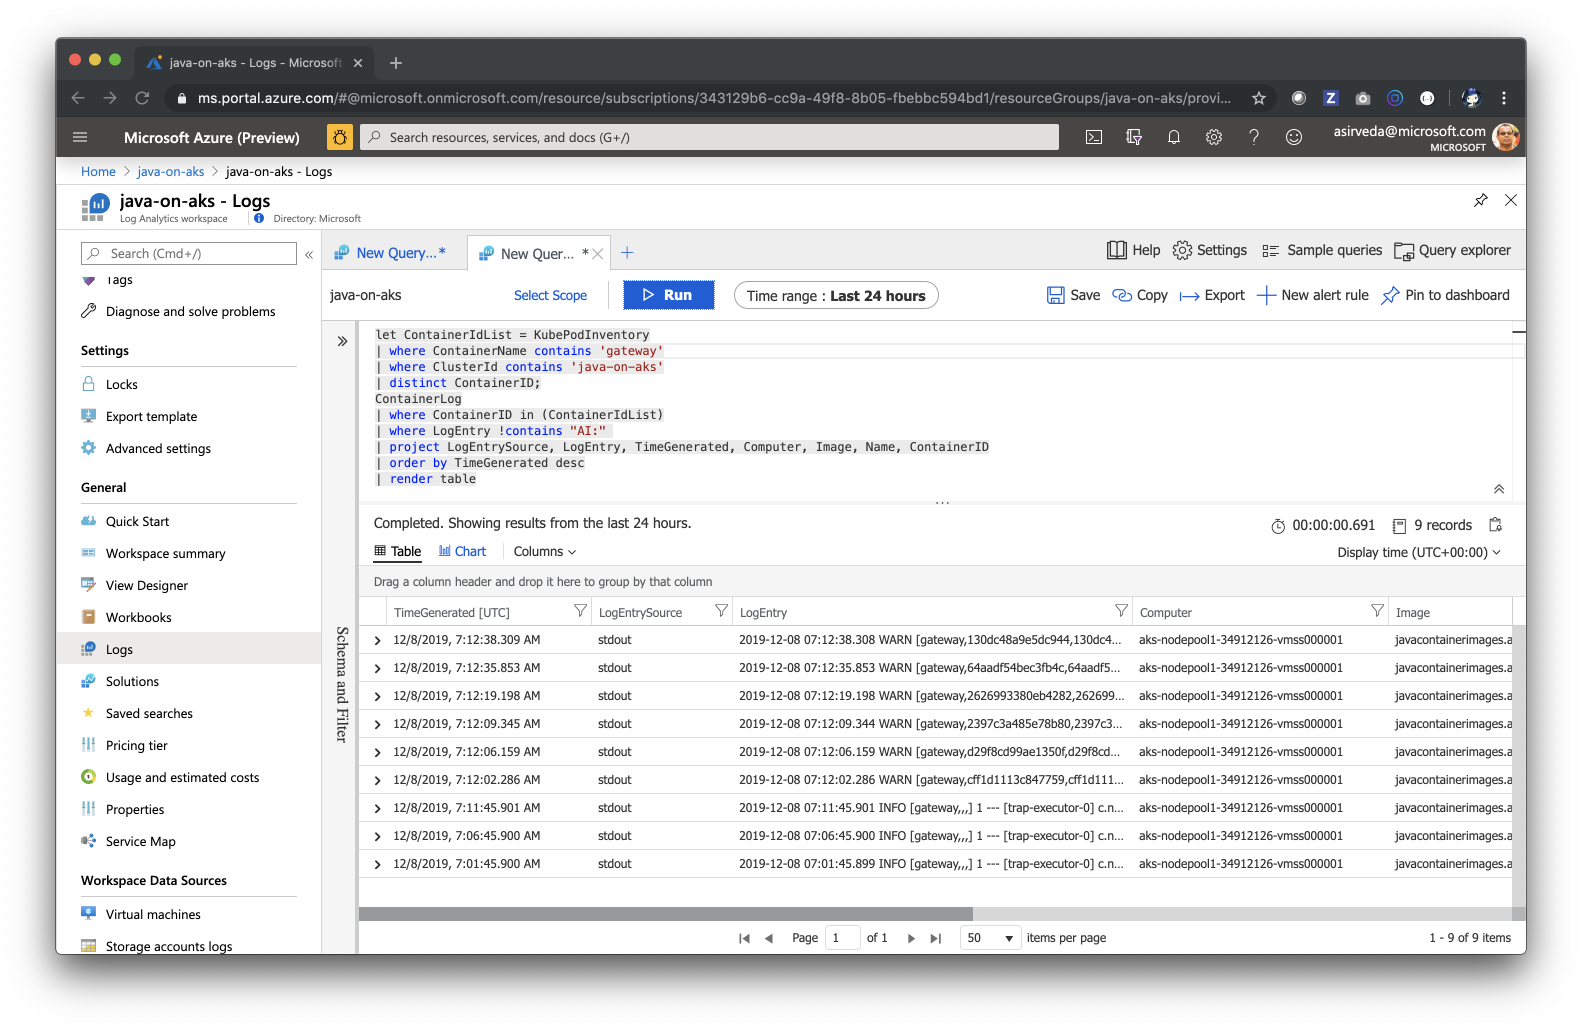
Task: Click the Select Scope link
Action: [x=550, y=295]
